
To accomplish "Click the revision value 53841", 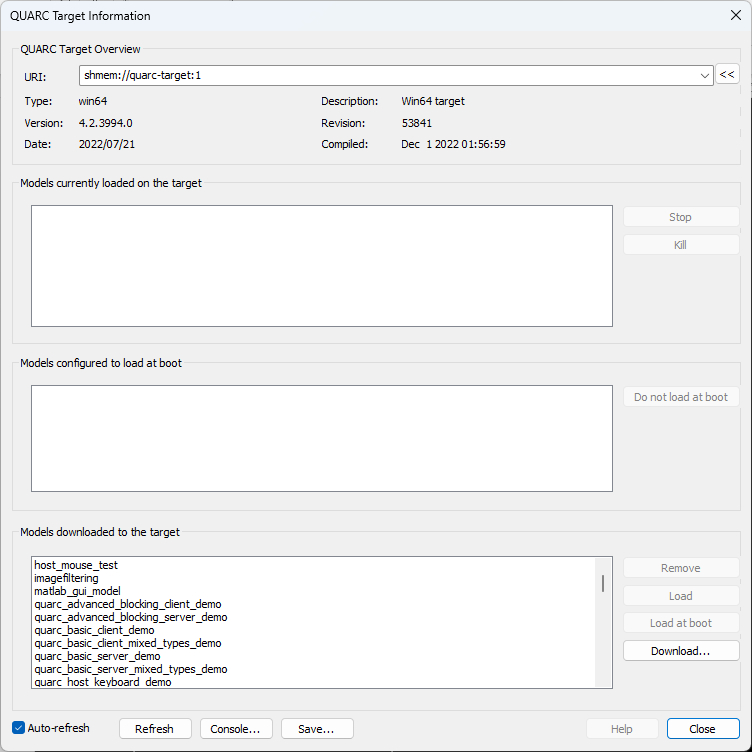I will click(417, 123).
